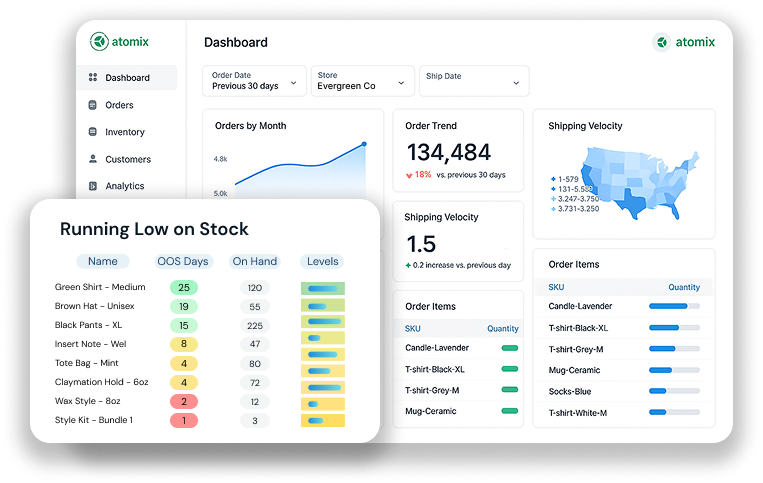
Task: Click T-shirt-Grey-M in right Order Items
Action: pyautogui.click(x=576, y=349)
